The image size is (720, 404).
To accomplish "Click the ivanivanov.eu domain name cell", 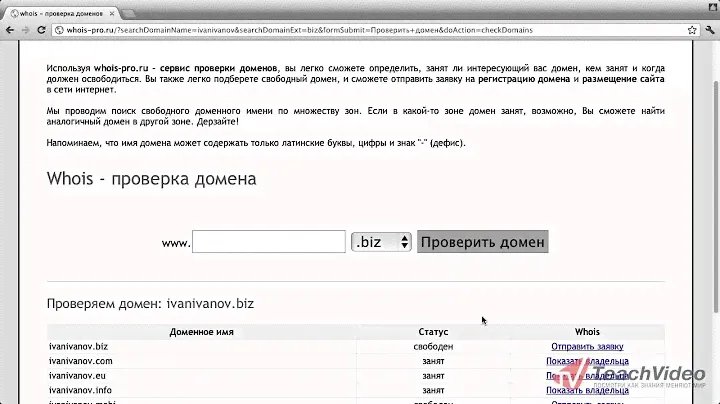I will tap(78, 376).
